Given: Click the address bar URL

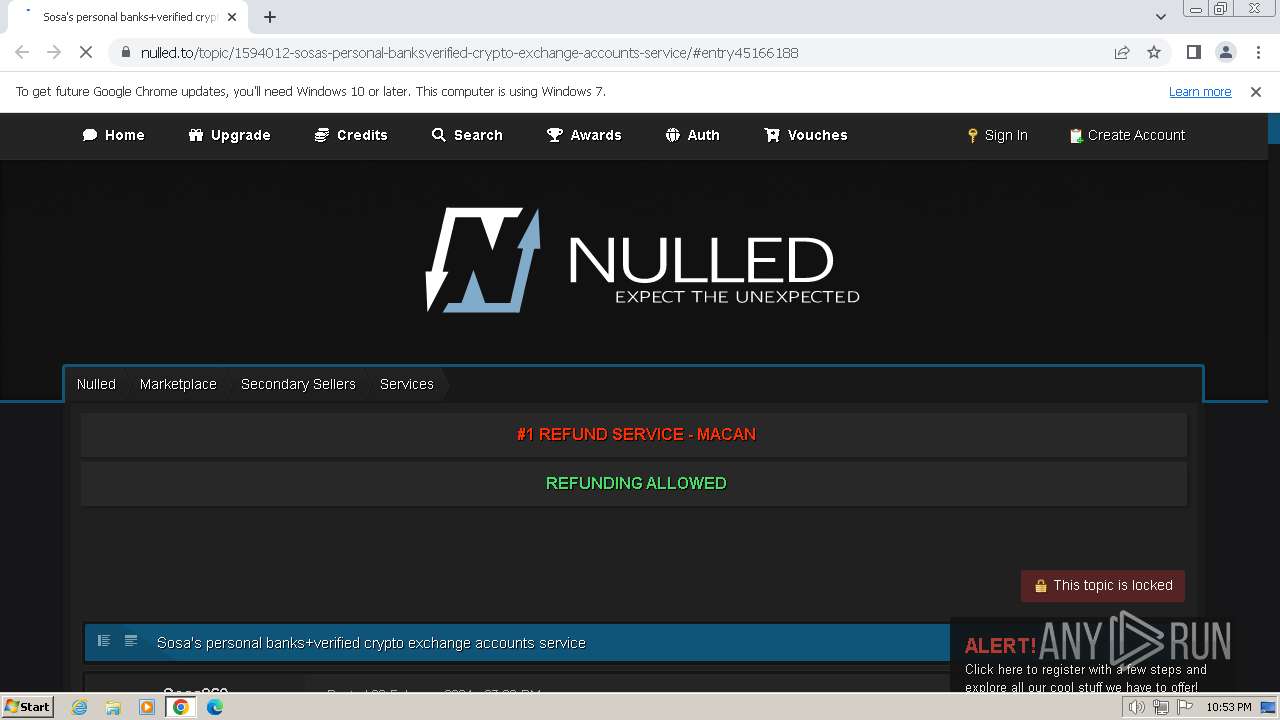Looking at the screenshot, I should coord(469,53).
